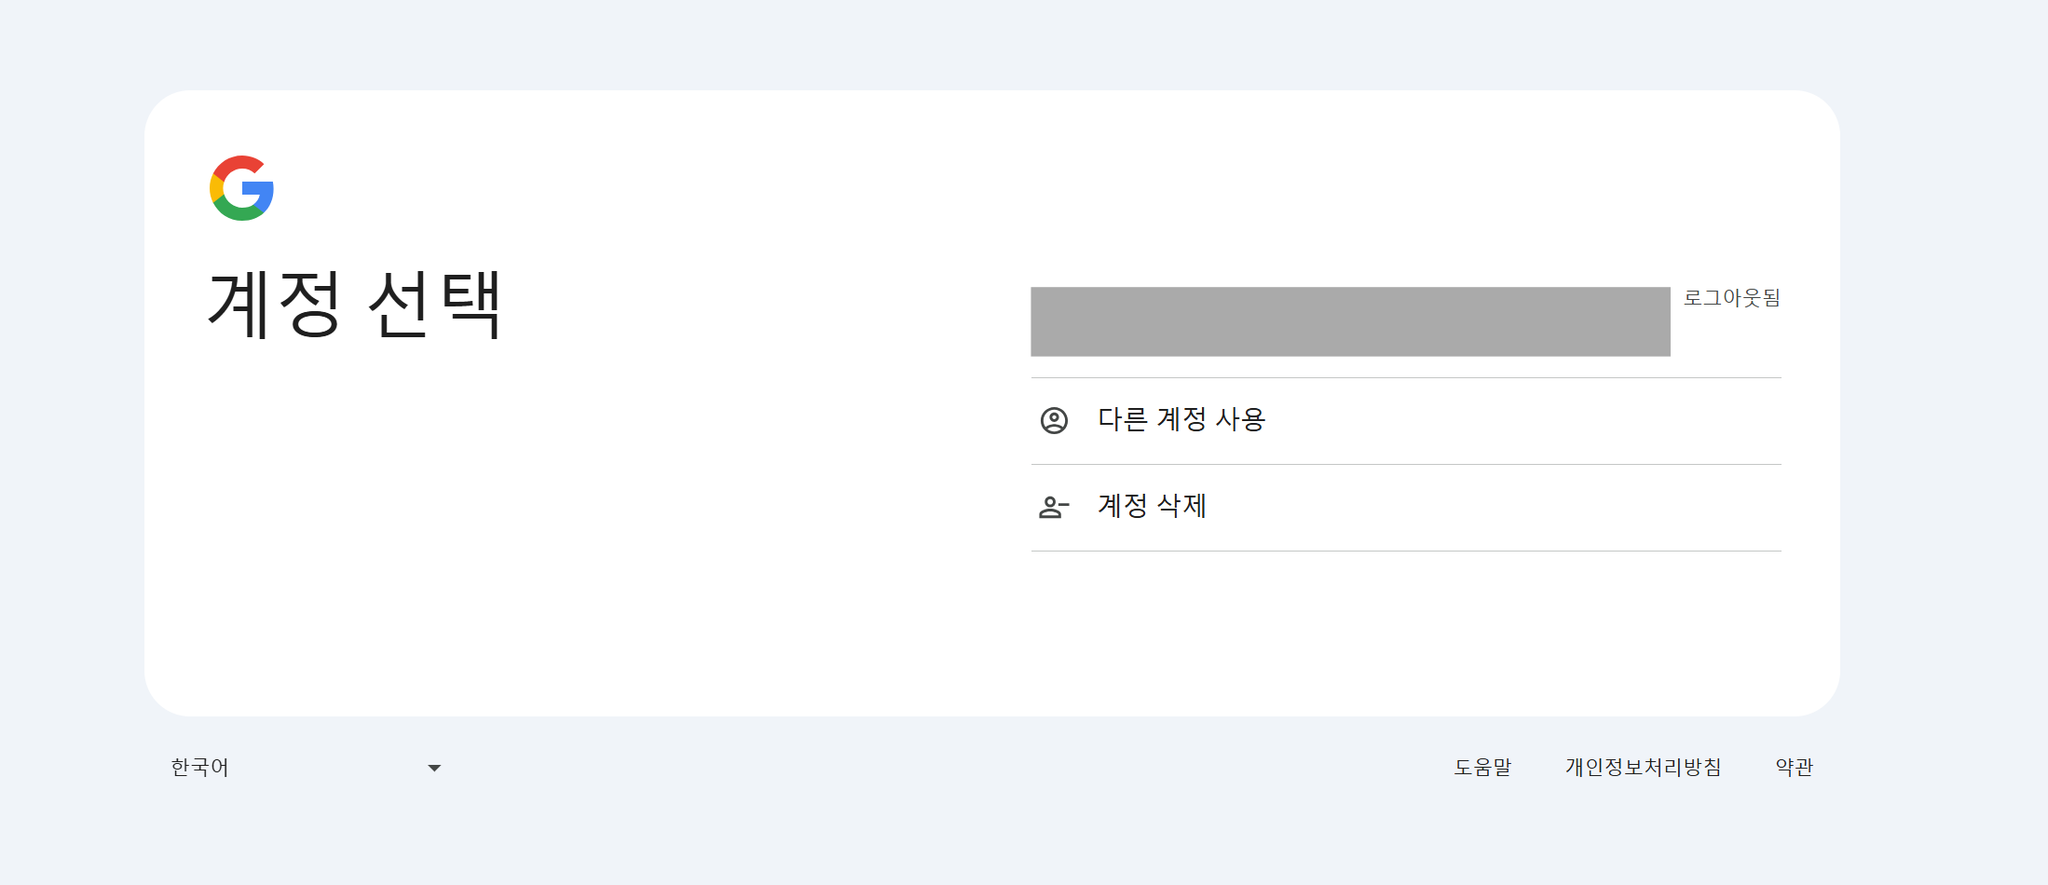Open the 한국어 language dropdown arrow
The height and width of the screenshot is (885, 2048).
[x=434, y=768]
